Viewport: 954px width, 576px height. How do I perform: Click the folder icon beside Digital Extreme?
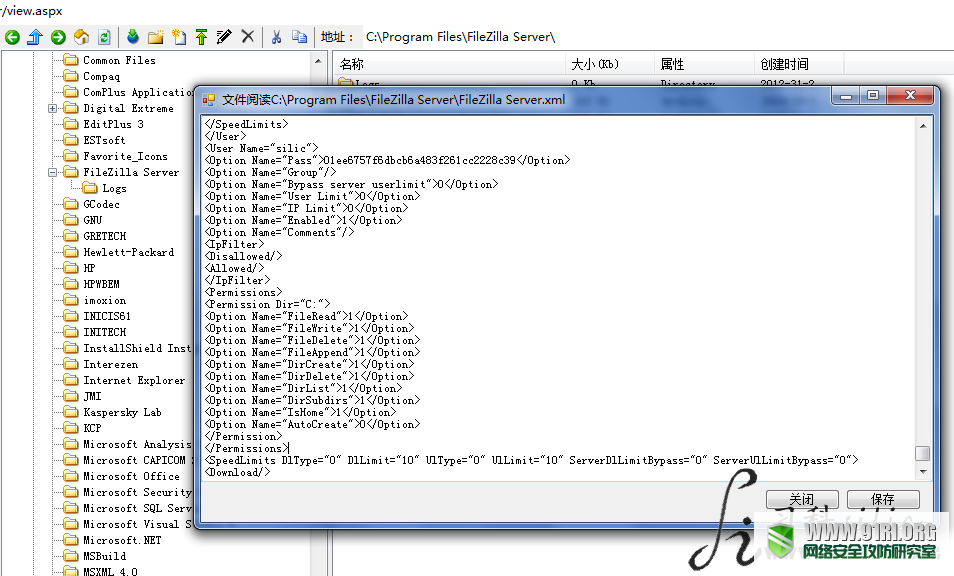coord(71,108)
